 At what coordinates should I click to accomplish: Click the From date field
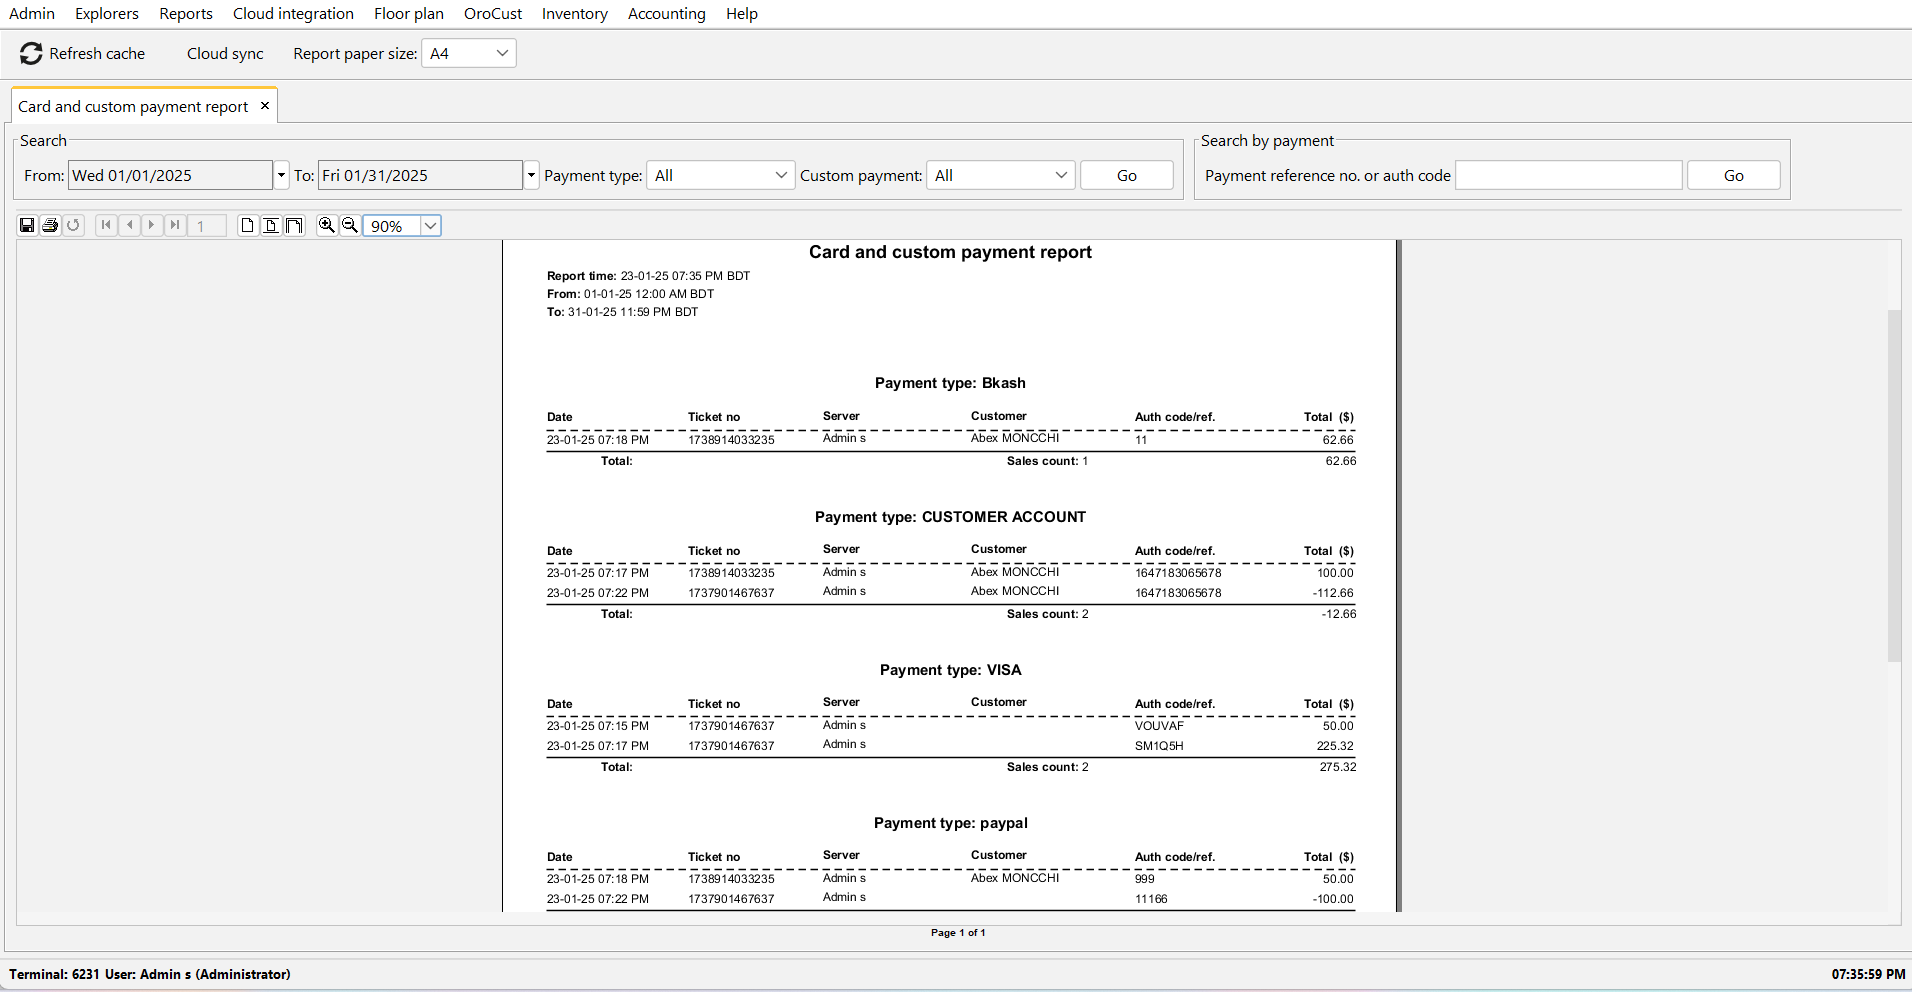click(x=170, y=175)
